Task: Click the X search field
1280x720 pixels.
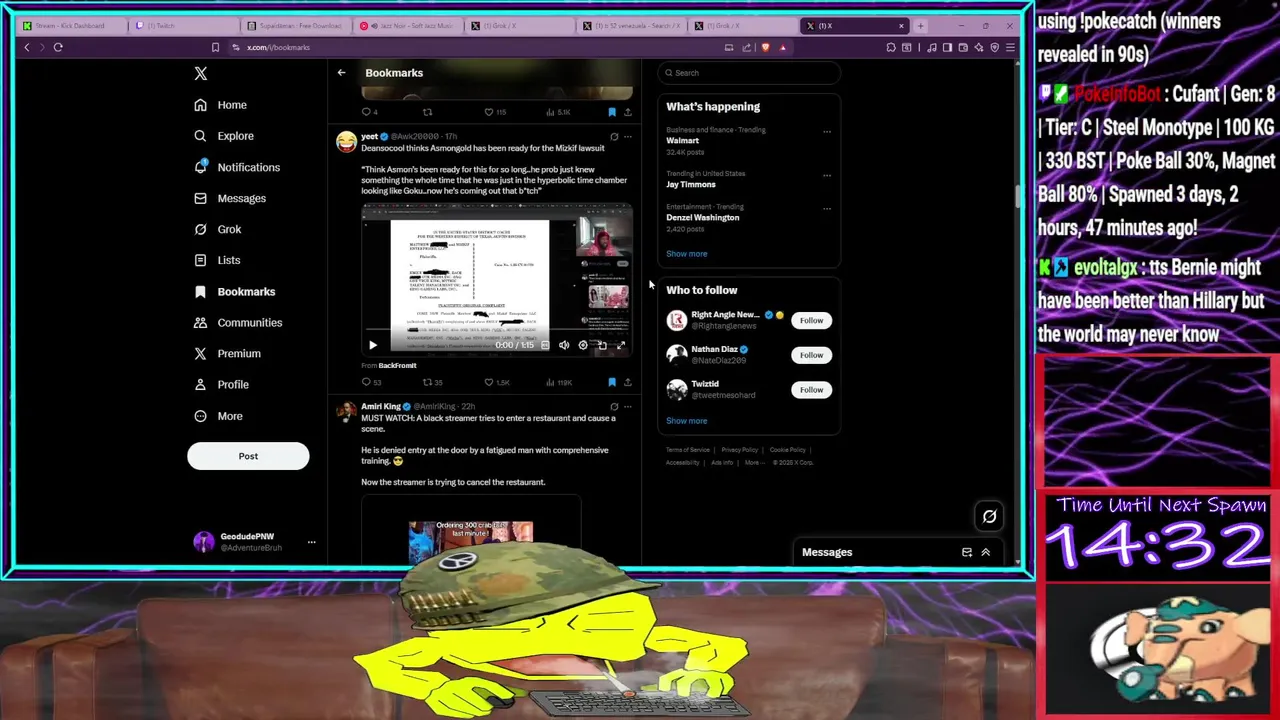Action: [x=750, y=73]
